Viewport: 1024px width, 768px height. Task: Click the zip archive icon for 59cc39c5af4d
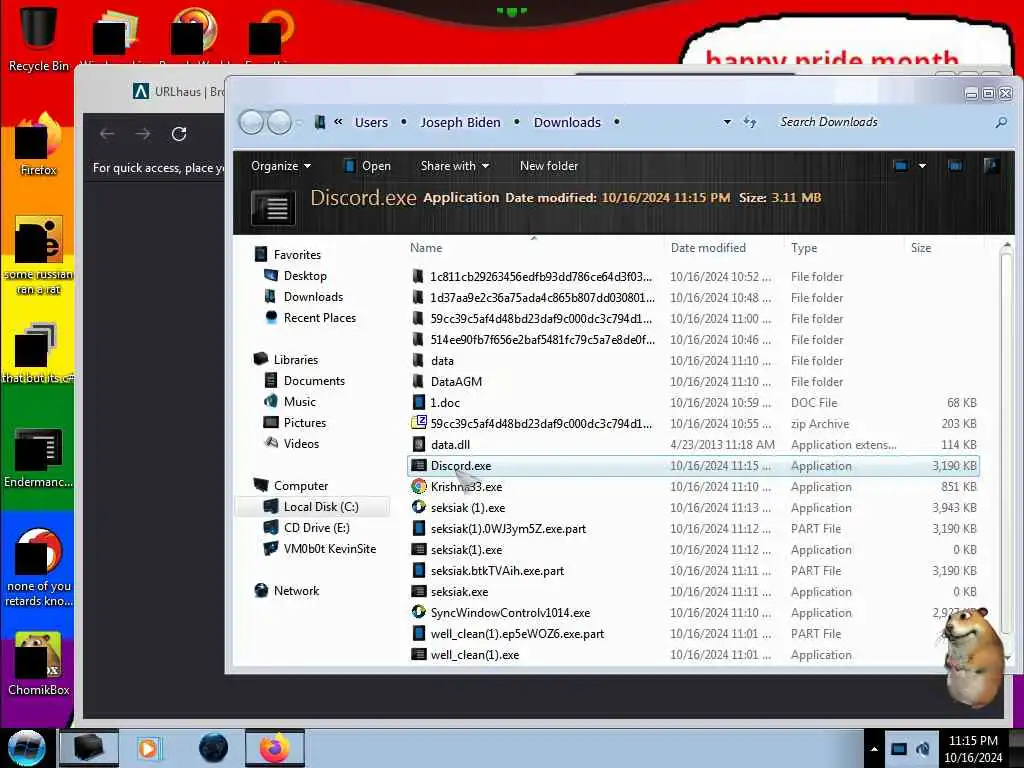[x=419, y=423]
